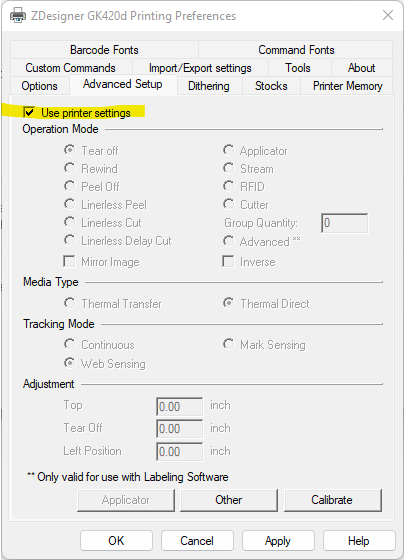Confirm the dialog with OK

coord(116,541)
